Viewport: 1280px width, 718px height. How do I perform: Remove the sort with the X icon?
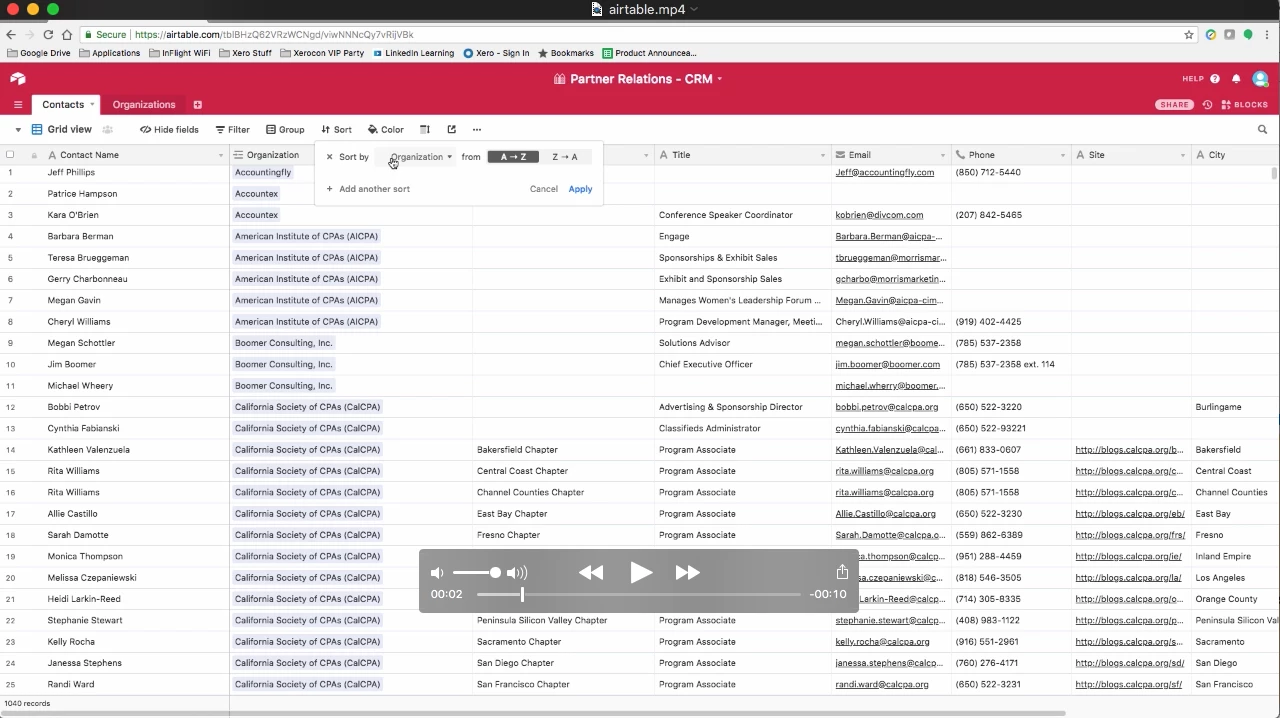pyautogui.click(x=329, y=157)
